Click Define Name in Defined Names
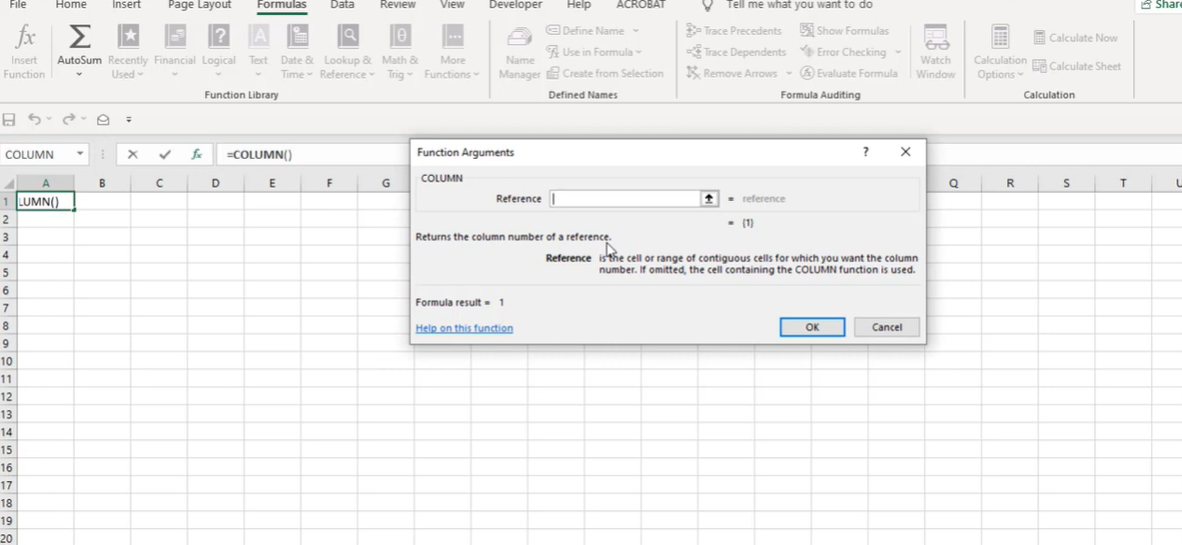1182x545 pixels. (x=586, y=31)
